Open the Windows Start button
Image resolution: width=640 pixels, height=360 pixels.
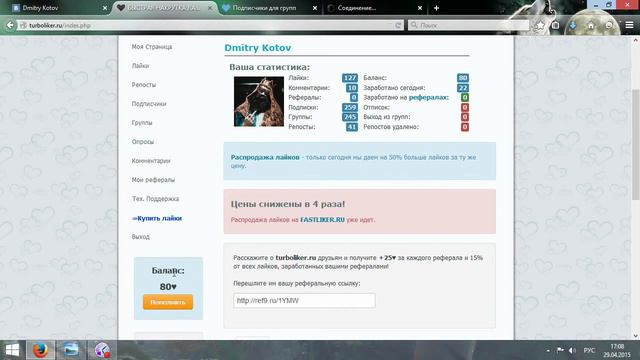(12, 350)
